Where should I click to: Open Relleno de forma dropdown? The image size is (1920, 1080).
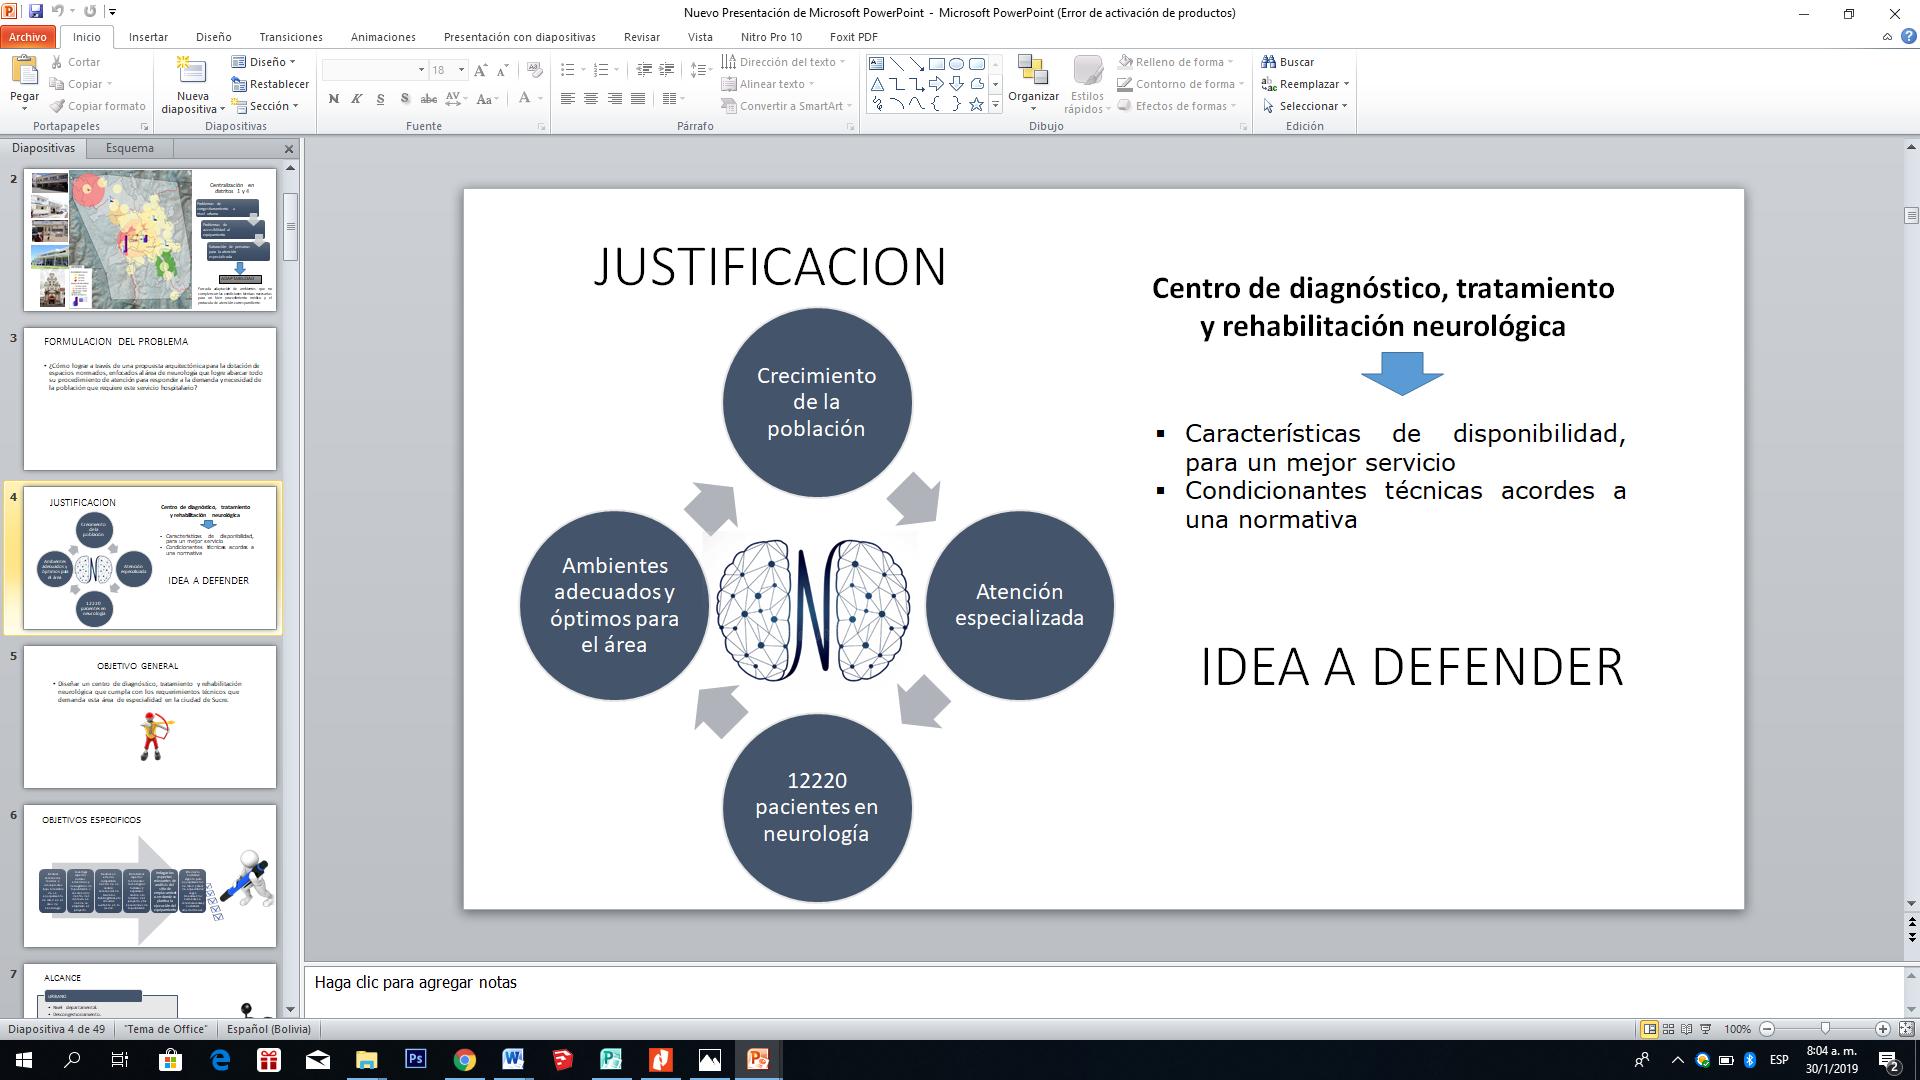(1178, 62)
